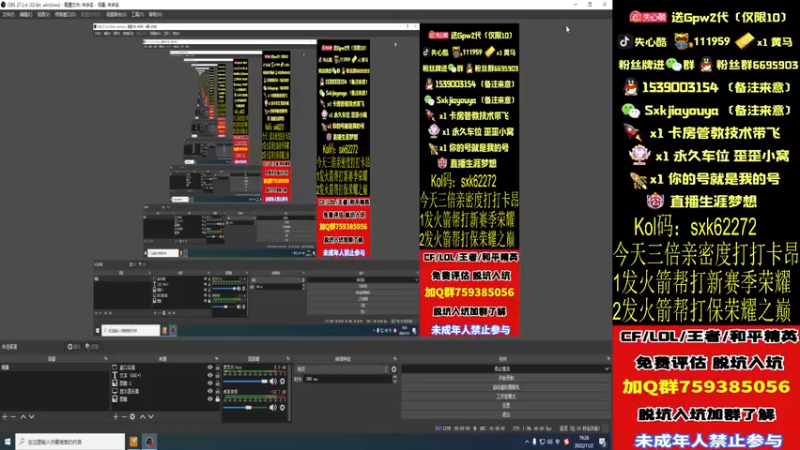Add a new source with plus icon
This screenshot has width=800, height=450.
click(x=115, y=417)
